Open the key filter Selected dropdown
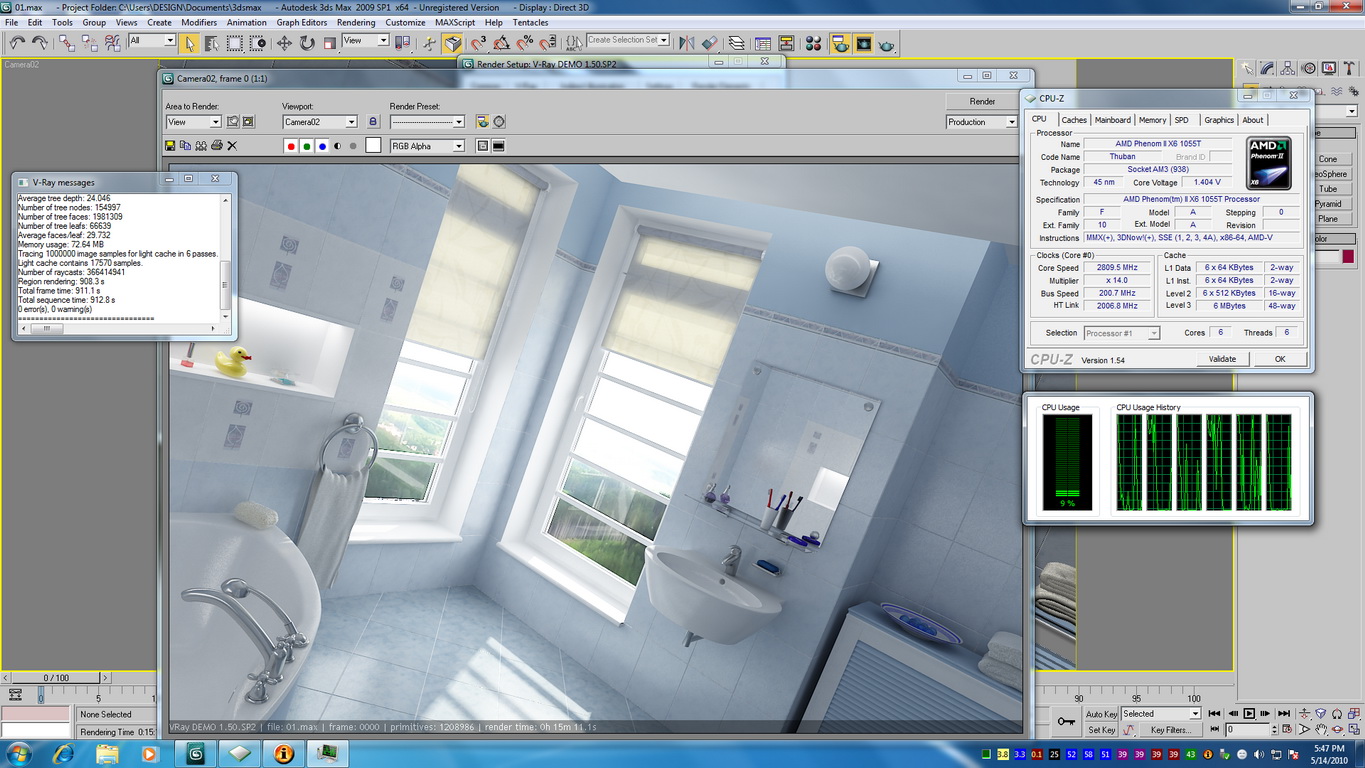 1161,714
